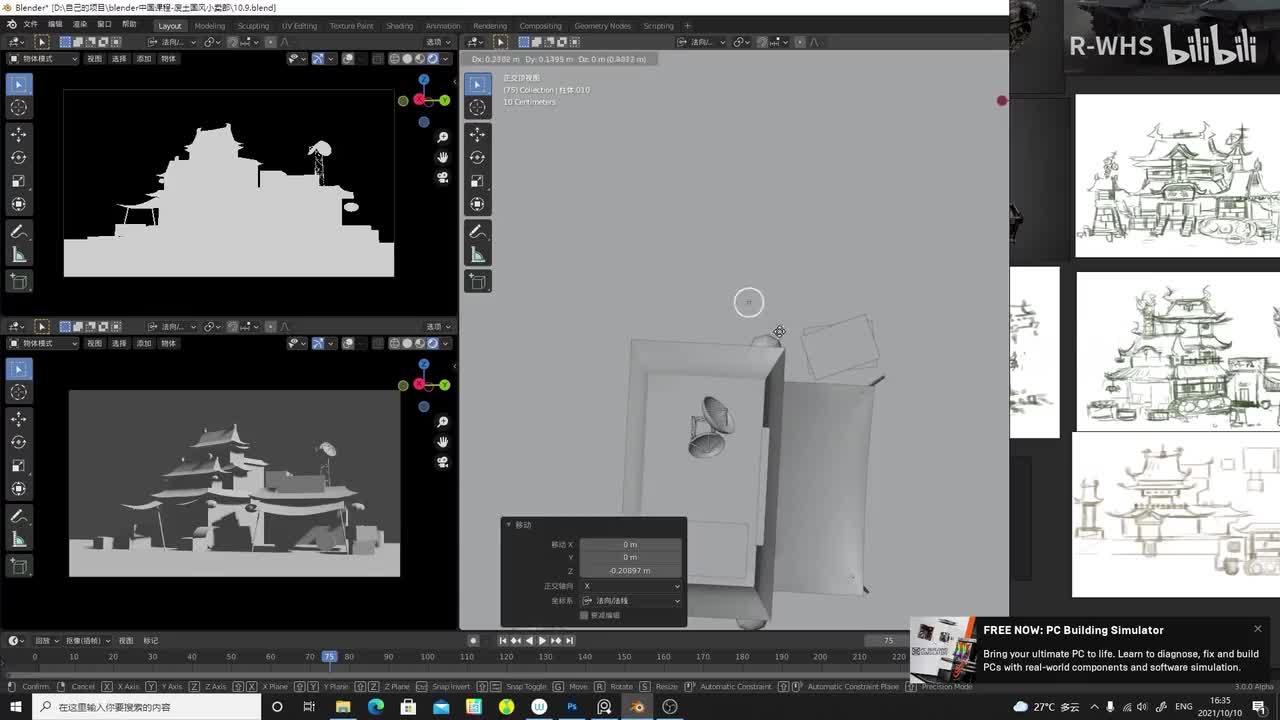Screen dimensions: 1280x720
Task: Switch to the Sculpting workspace tab
Action: coord(253,26)
